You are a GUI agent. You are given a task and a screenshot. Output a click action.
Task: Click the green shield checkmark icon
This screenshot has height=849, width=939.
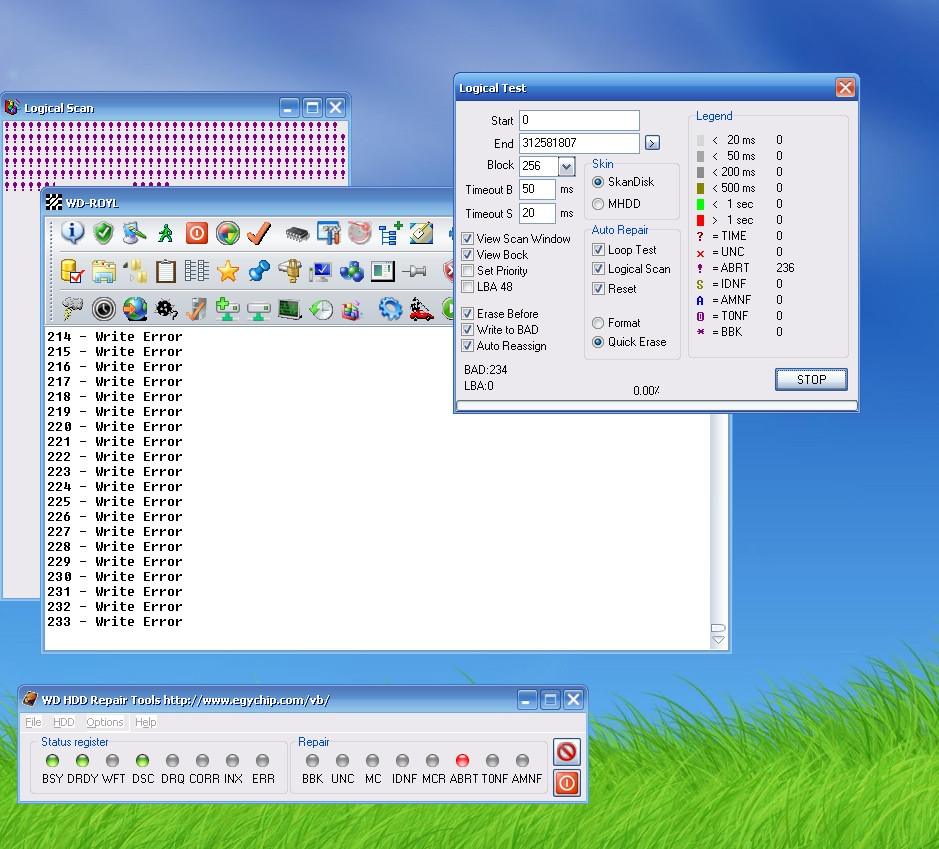coord(103,233)
